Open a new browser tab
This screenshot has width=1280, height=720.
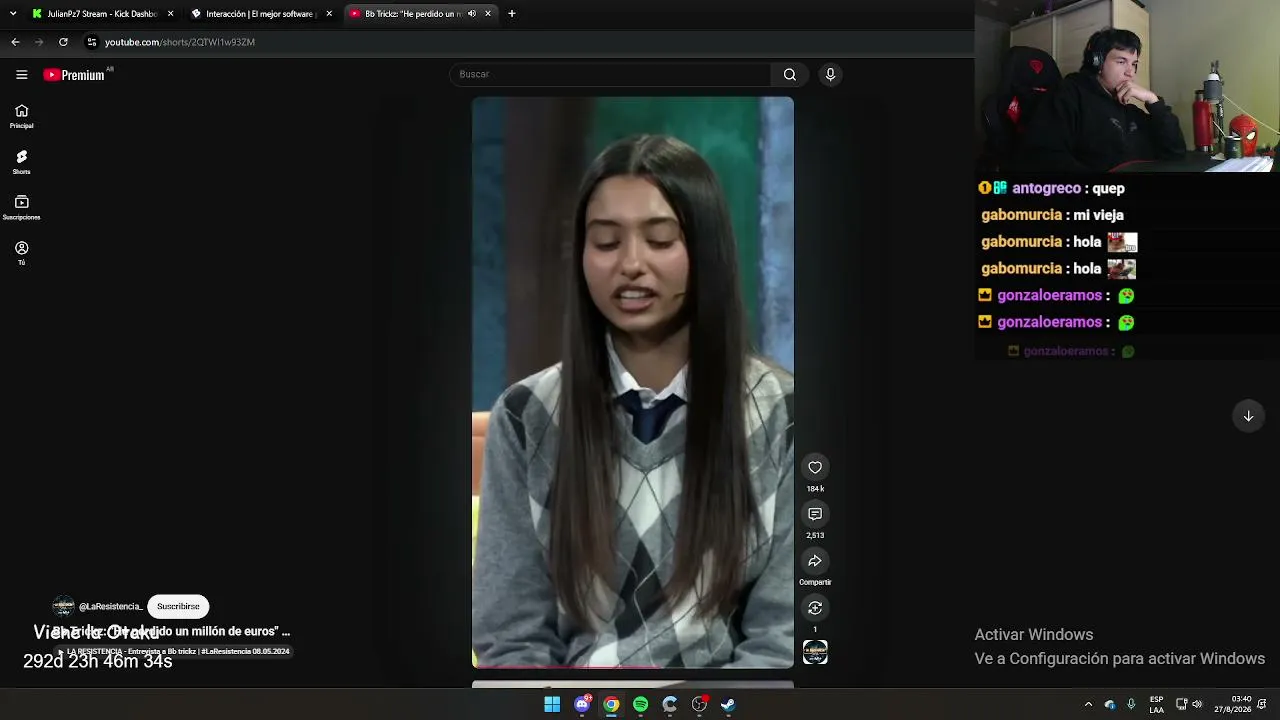tap(512, 14)
